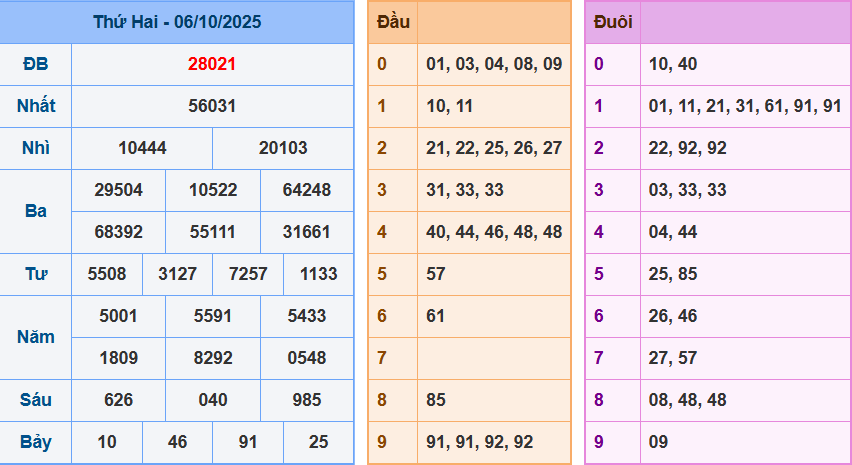This screenshot has height=465, width=852.
Task: Click the Thứ Hai - 06/10/2025 header
Action: pyautogui.click(x=177, y=22)
